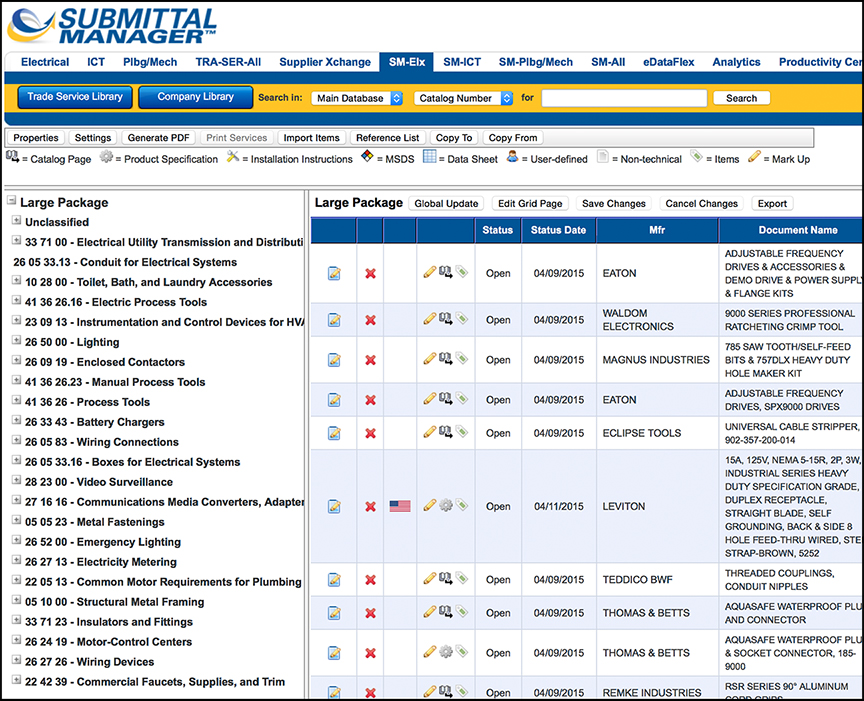This screenshot has height=701, width=864.
Task: Click the Trade Service Library button
Action: [x=75, y=97]
